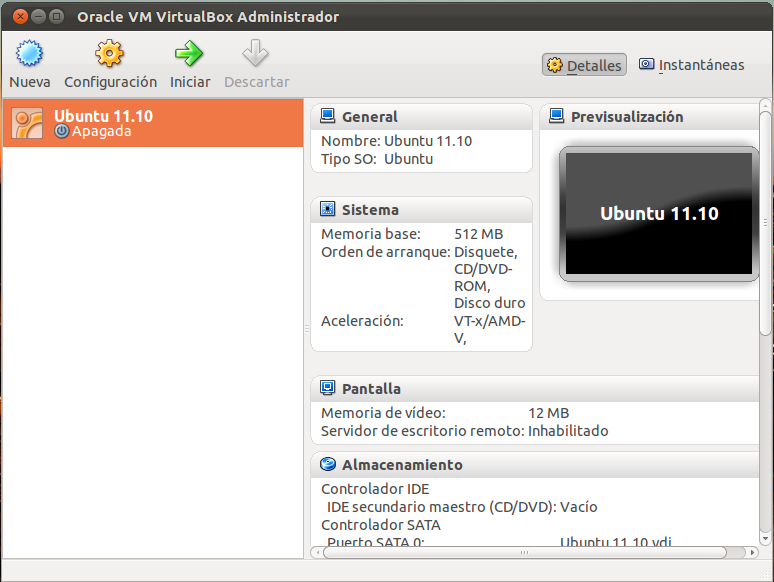Viewport: 774px width, 582px height.
Task: Open Configuración gear icon
Action: point(109,53)
